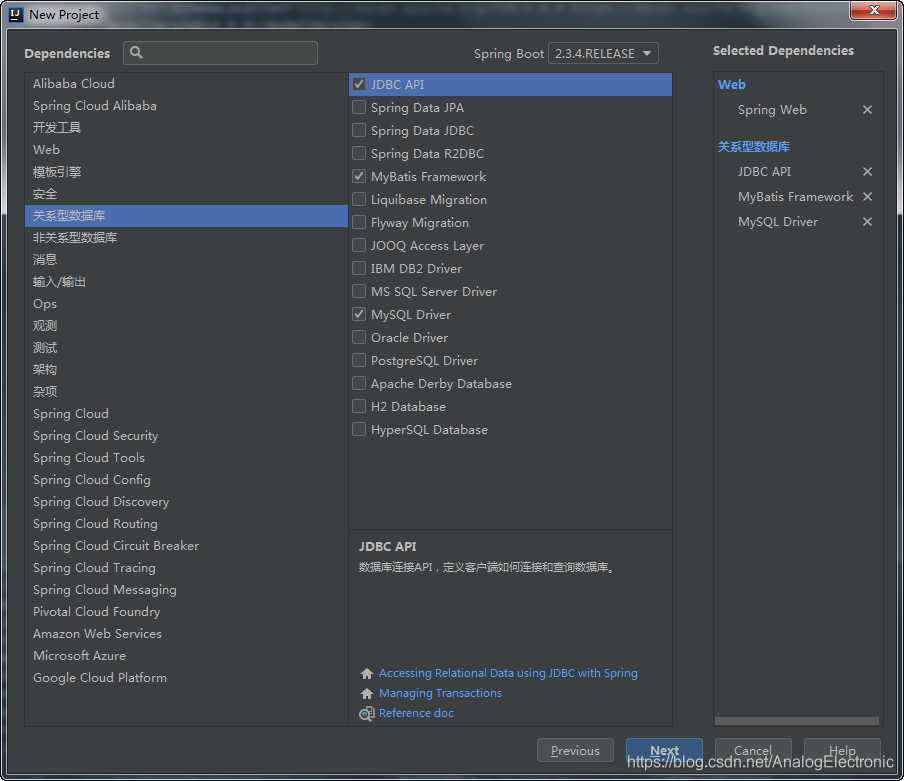This screenshot has height=781, width=904.
Task: Check HyperSQL Database
Action: point(359,429)
